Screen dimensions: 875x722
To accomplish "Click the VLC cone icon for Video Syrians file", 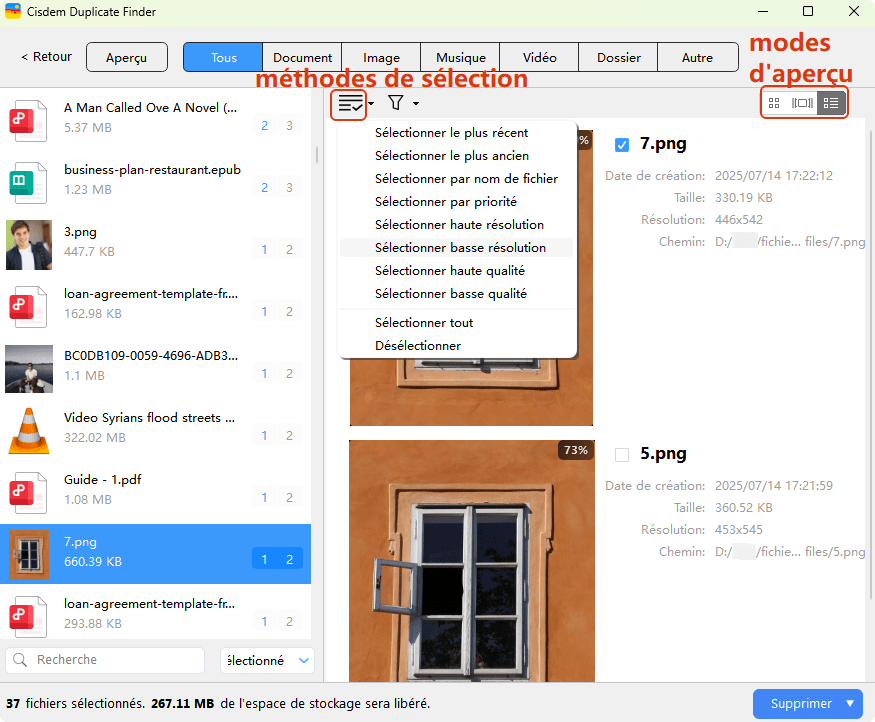I will [x=29, y=430].
